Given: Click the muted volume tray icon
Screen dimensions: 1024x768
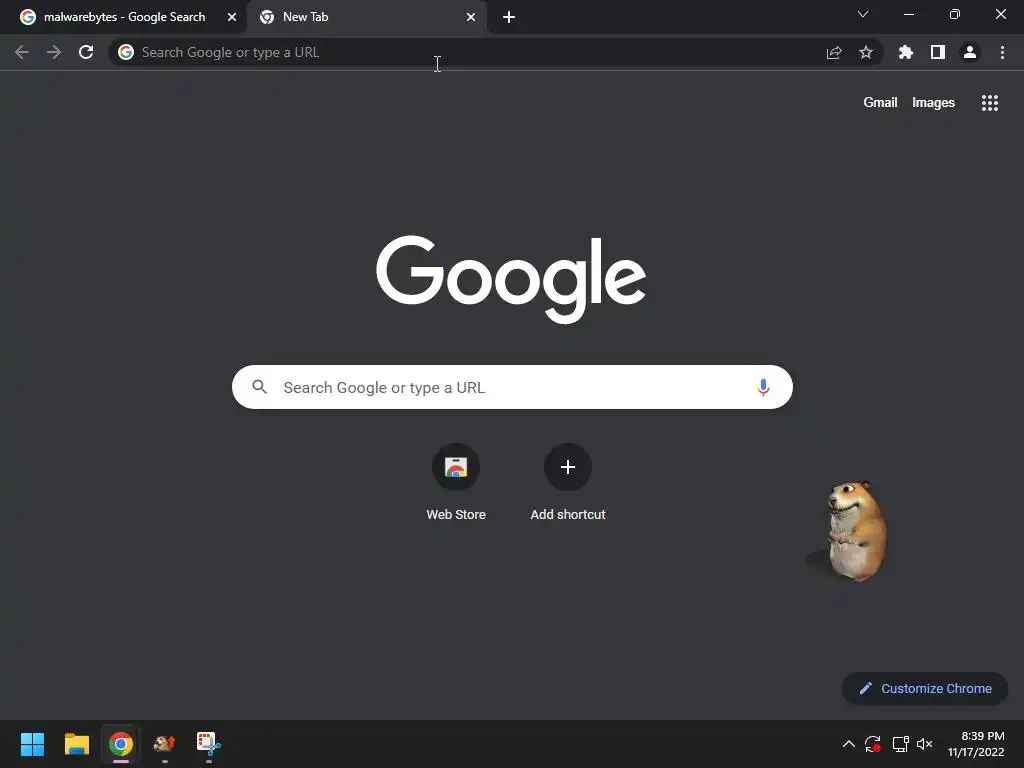Looking at the screenshot, I should pos(925,744).
